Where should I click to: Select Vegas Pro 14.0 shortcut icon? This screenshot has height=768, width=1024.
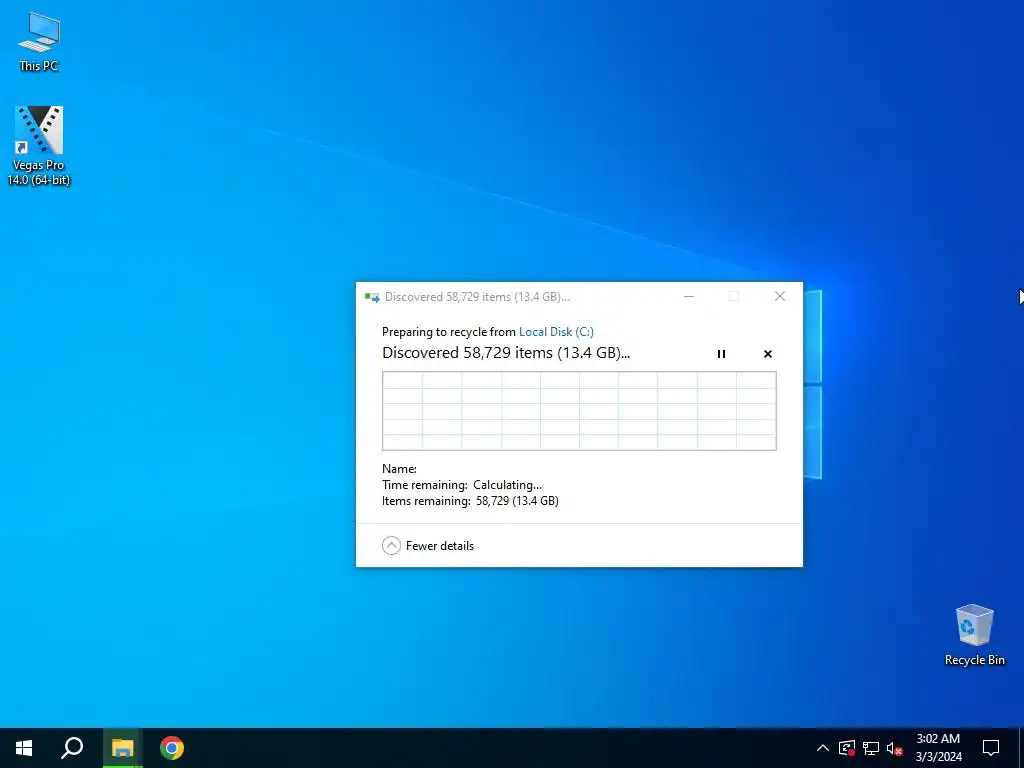click(x=39, y=146)
